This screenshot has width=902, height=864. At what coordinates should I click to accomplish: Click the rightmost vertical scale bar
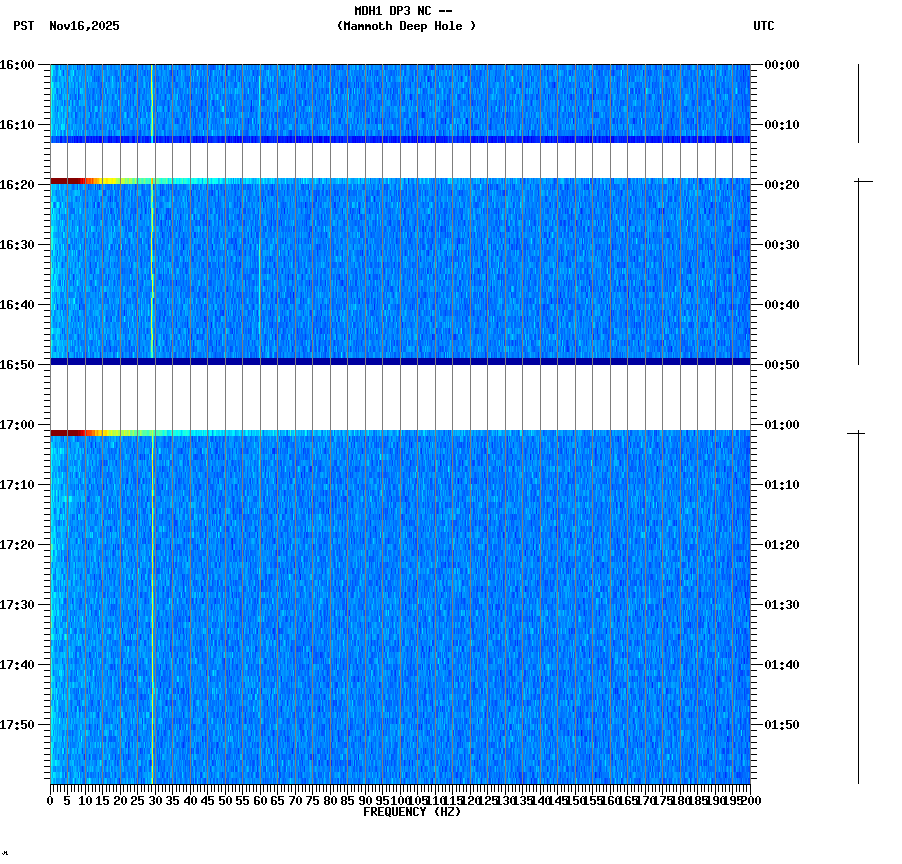pyautogui.click(x=858, y=600)
